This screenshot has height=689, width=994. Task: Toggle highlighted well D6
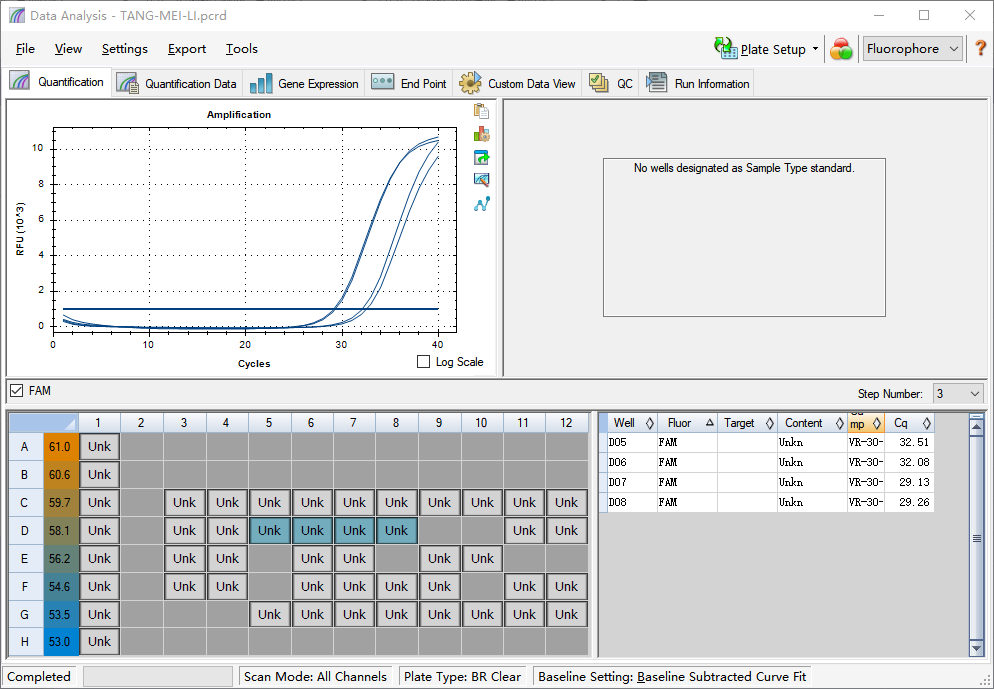coord(312,531)
